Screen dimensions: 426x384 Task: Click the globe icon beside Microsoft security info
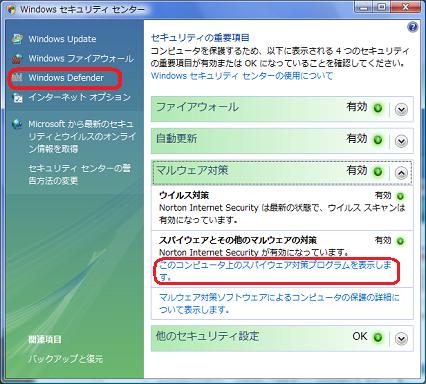(x=17, y=124)
